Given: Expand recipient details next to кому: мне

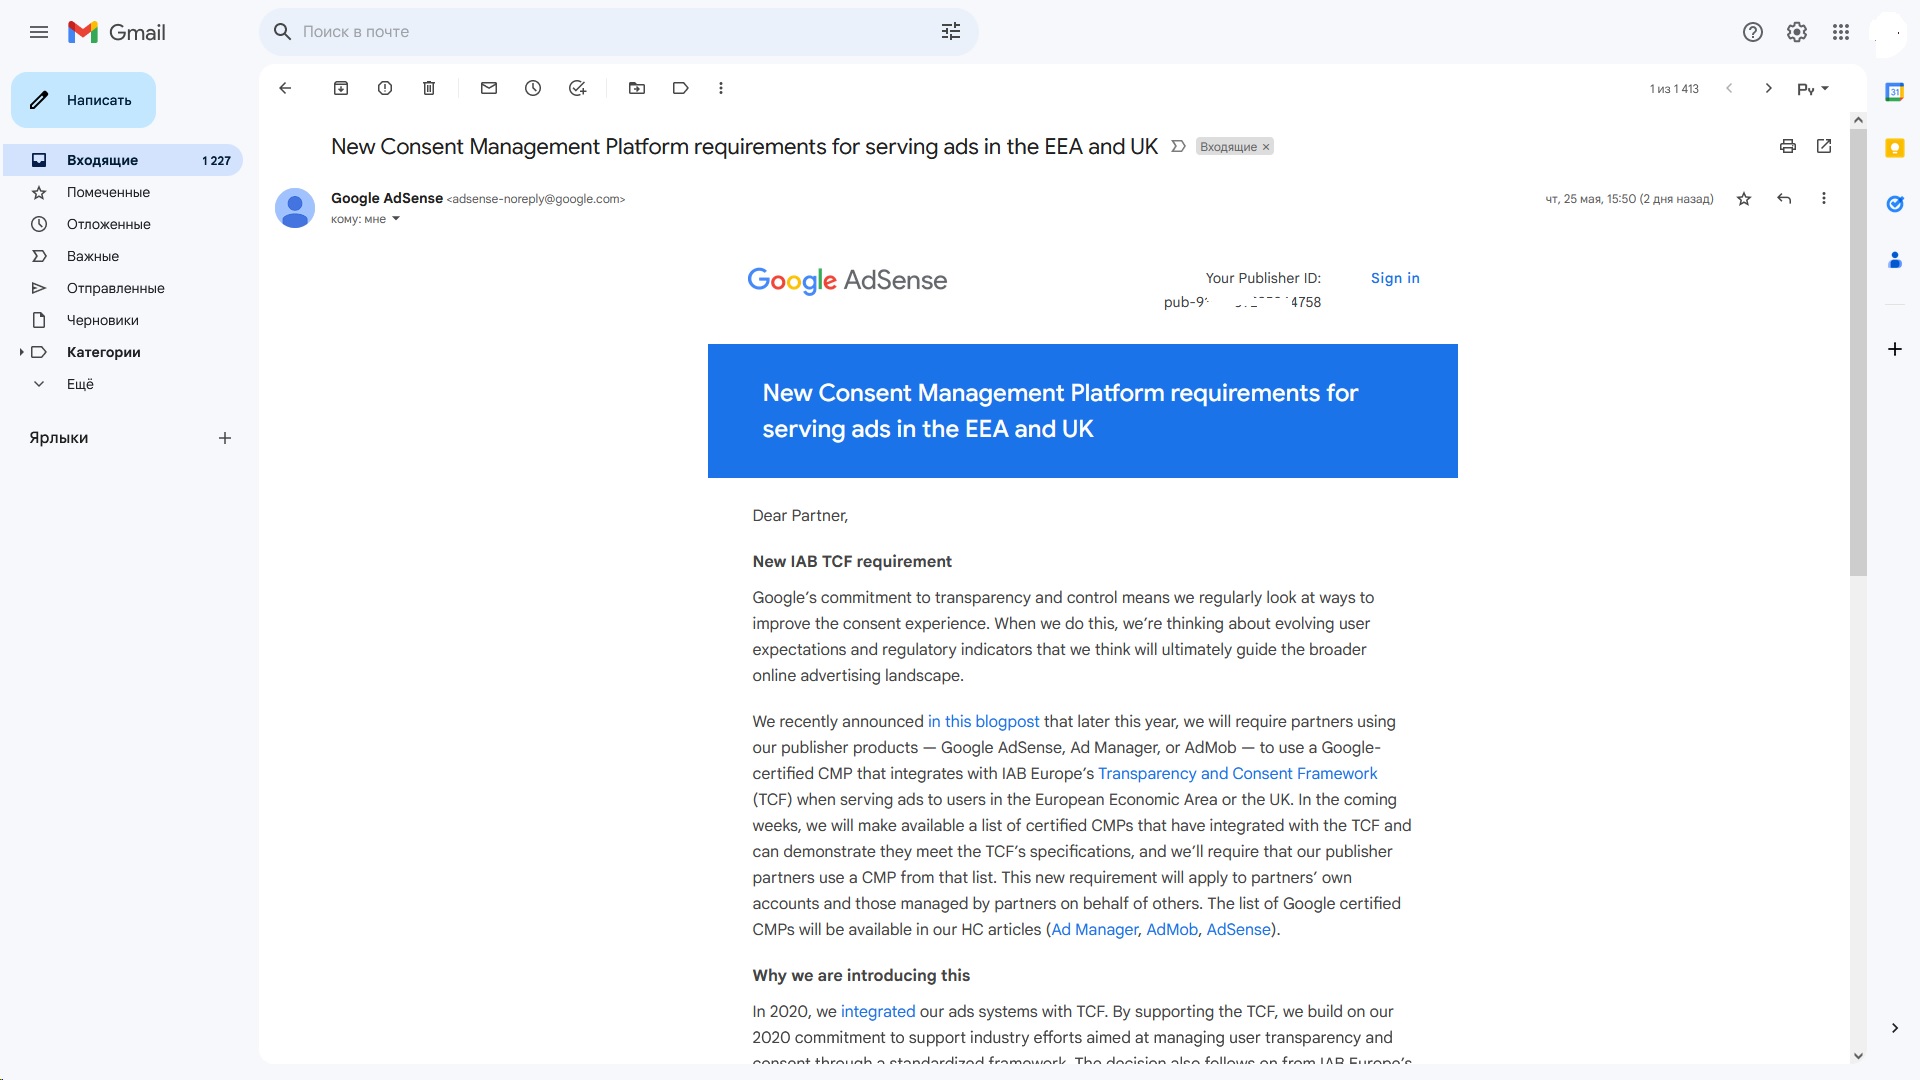Looking at the screenshot, I should click(x=396, y=219).
